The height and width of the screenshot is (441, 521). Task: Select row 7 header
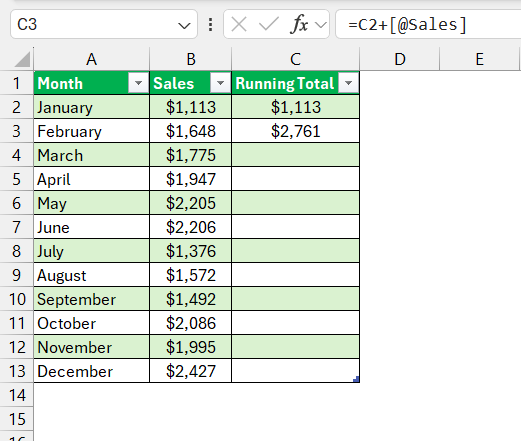(17, 227)
